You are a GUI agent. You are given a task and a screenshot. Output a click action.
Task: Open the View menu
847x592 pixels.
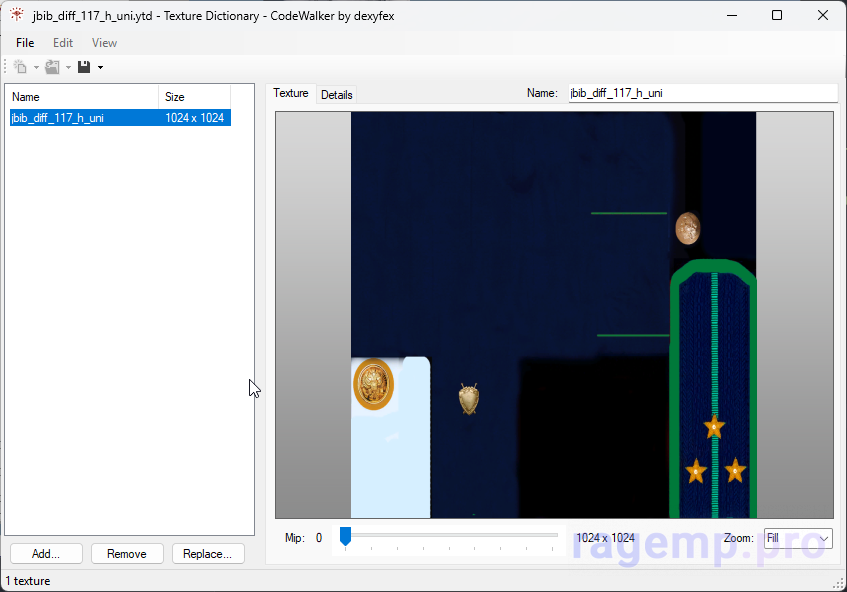(104, 43)
